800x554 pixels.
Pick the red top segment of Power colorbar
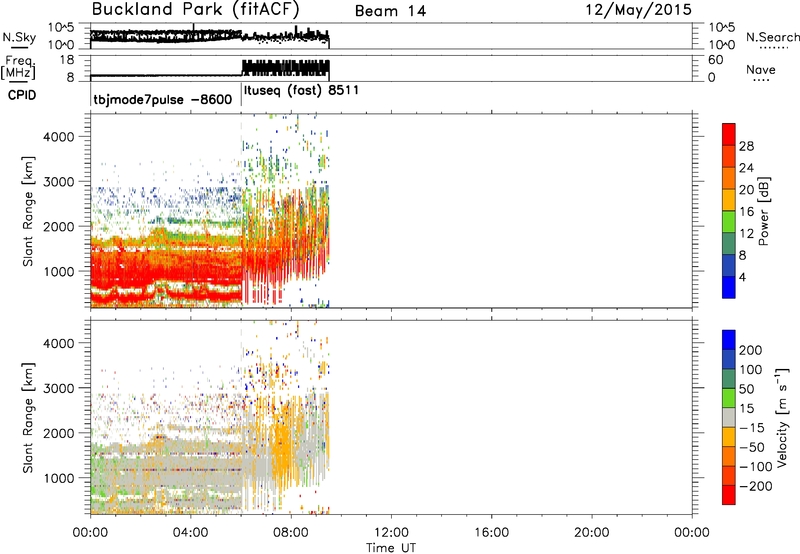[729, 135]
